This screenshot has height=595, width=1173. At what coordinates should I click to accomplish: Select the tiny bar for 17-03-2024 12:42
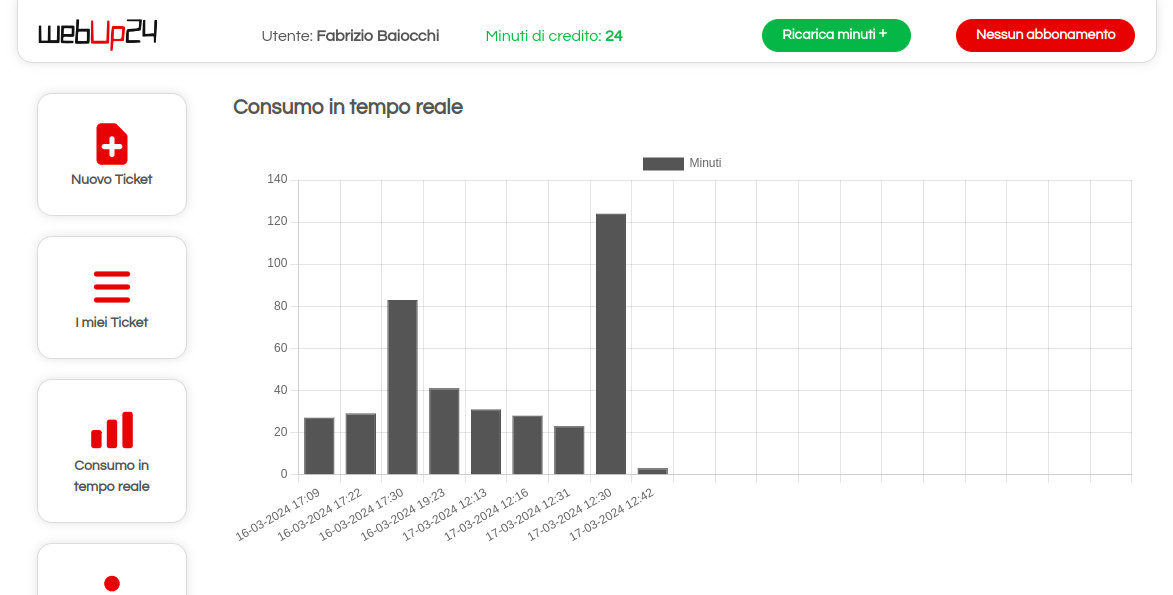point(652,471)
